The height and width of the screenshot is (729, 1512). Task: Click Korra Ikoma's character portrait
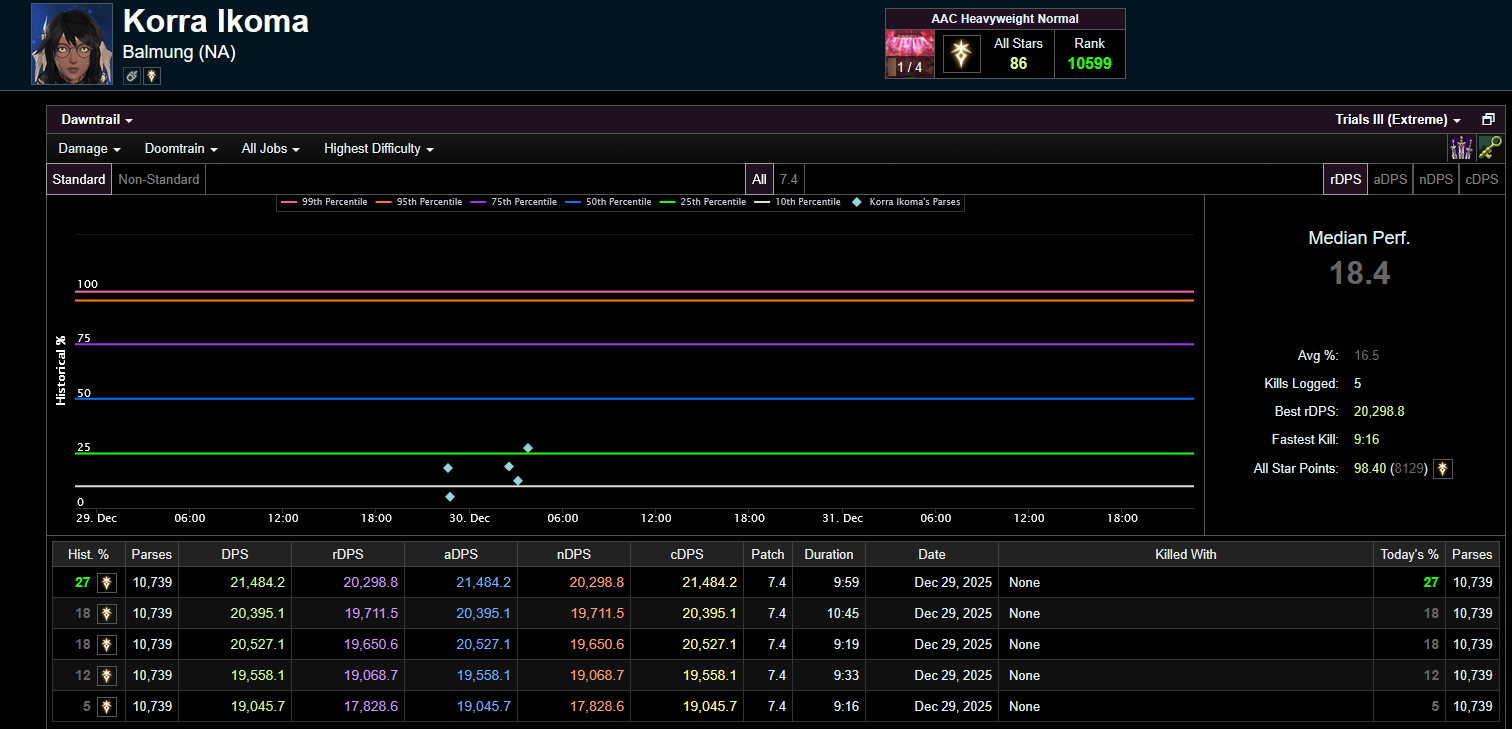pos(72,44)
